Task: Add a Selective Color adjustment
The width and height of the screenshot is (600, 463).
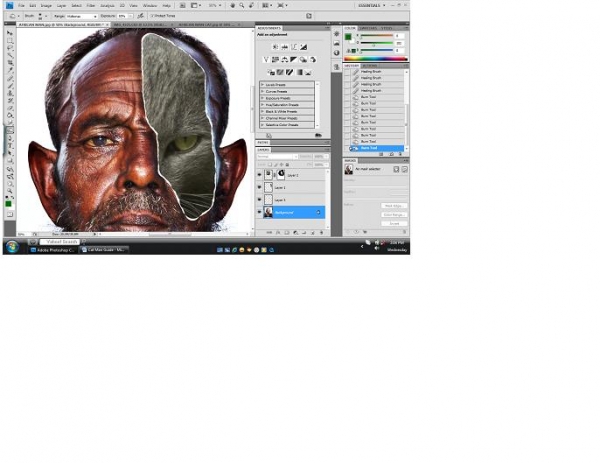Action: click(x=308, y=72)
